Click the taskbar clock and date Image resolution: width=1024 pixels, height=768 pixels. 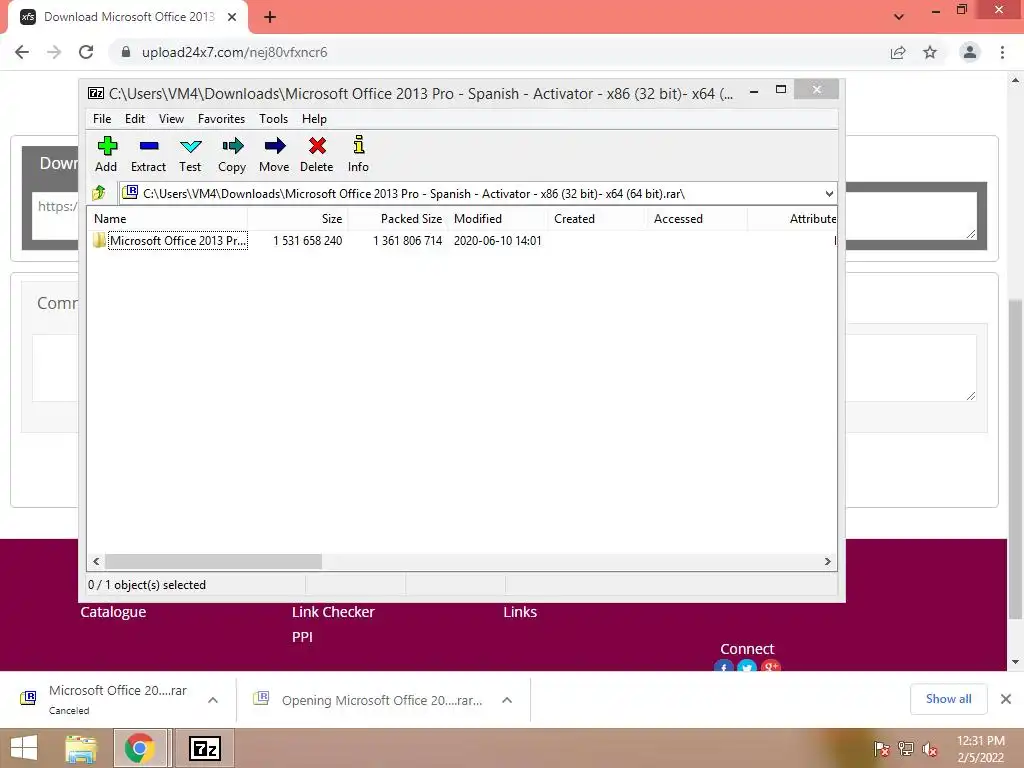(x=980, y=749)
